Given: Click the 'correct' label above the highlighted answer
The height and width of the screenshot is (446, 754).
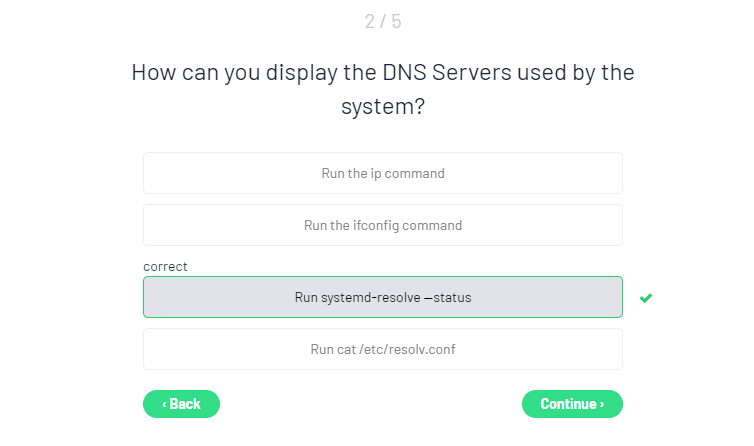Looking at the screenshot, I should coord(165,266).
